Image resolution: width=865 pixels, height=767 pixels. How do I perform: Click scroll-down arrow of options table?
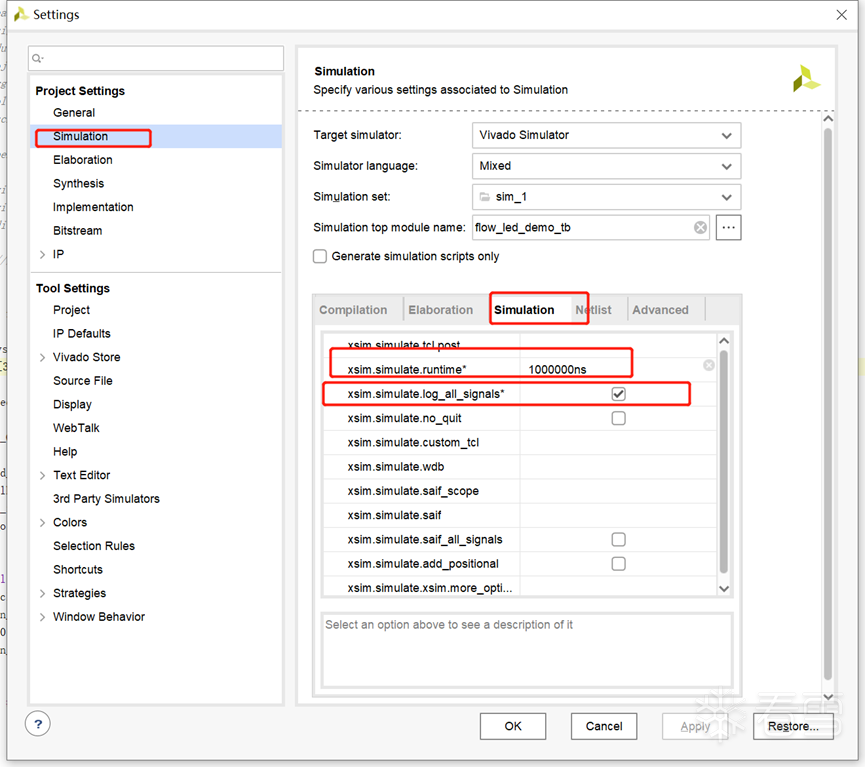click(x=724, y=589)
